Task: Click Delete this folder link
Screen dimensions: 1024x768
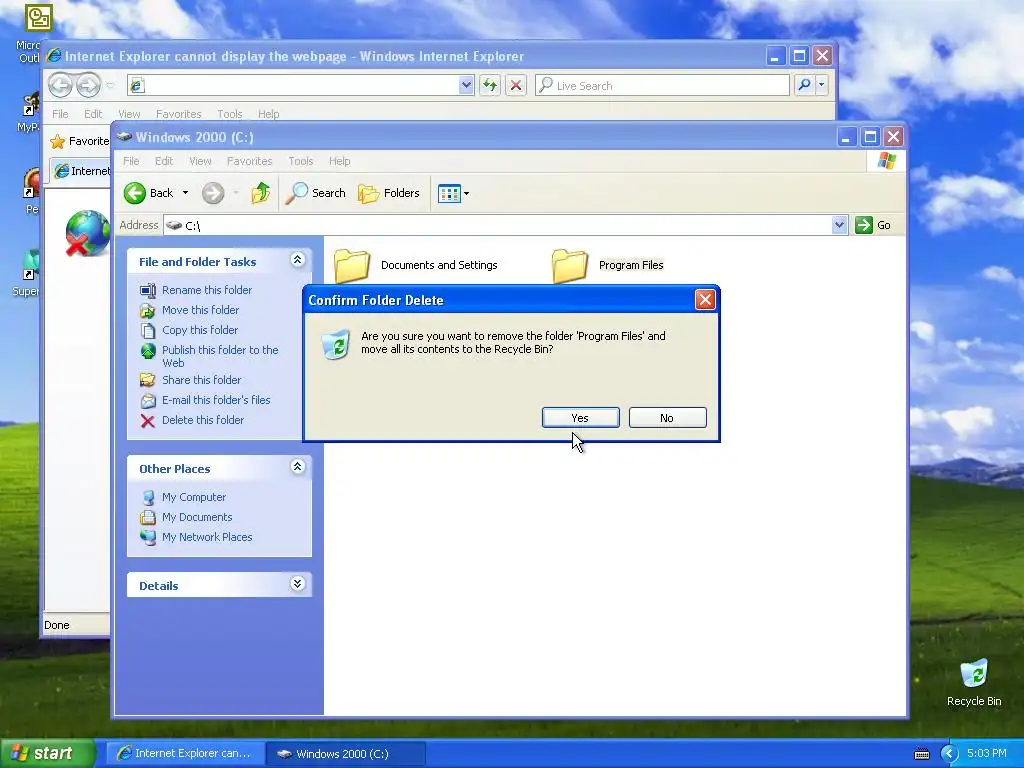Action: 203,421
